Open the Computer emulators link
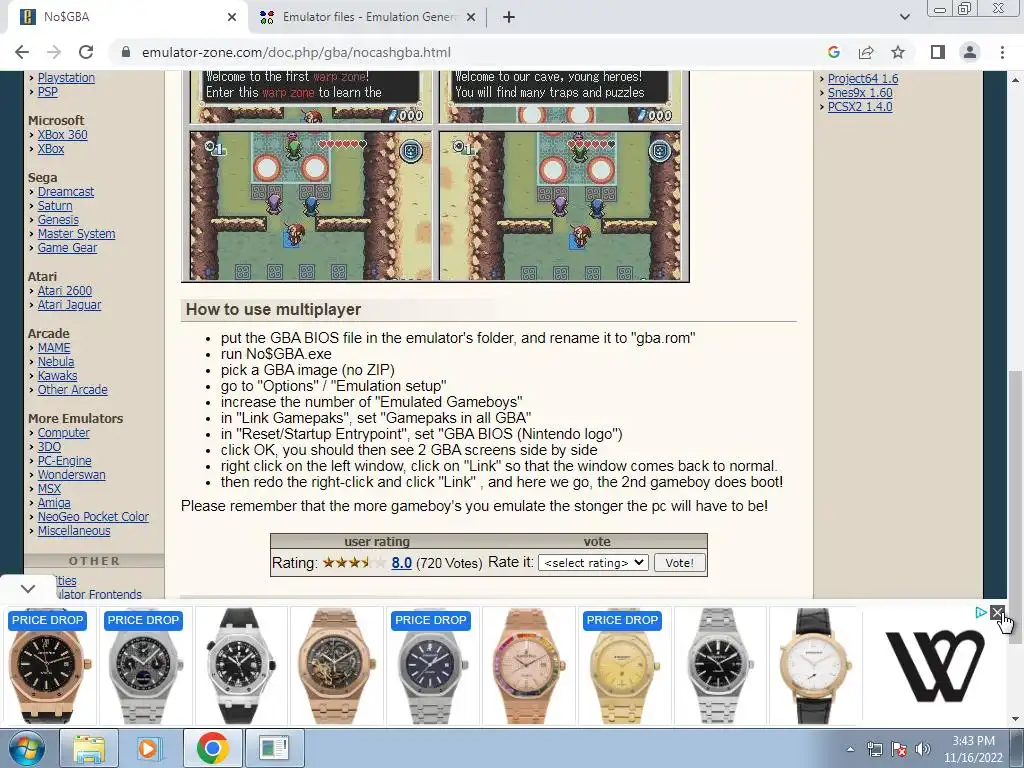Viewport: 1024px width, 768px height. [x=63, y=433]
